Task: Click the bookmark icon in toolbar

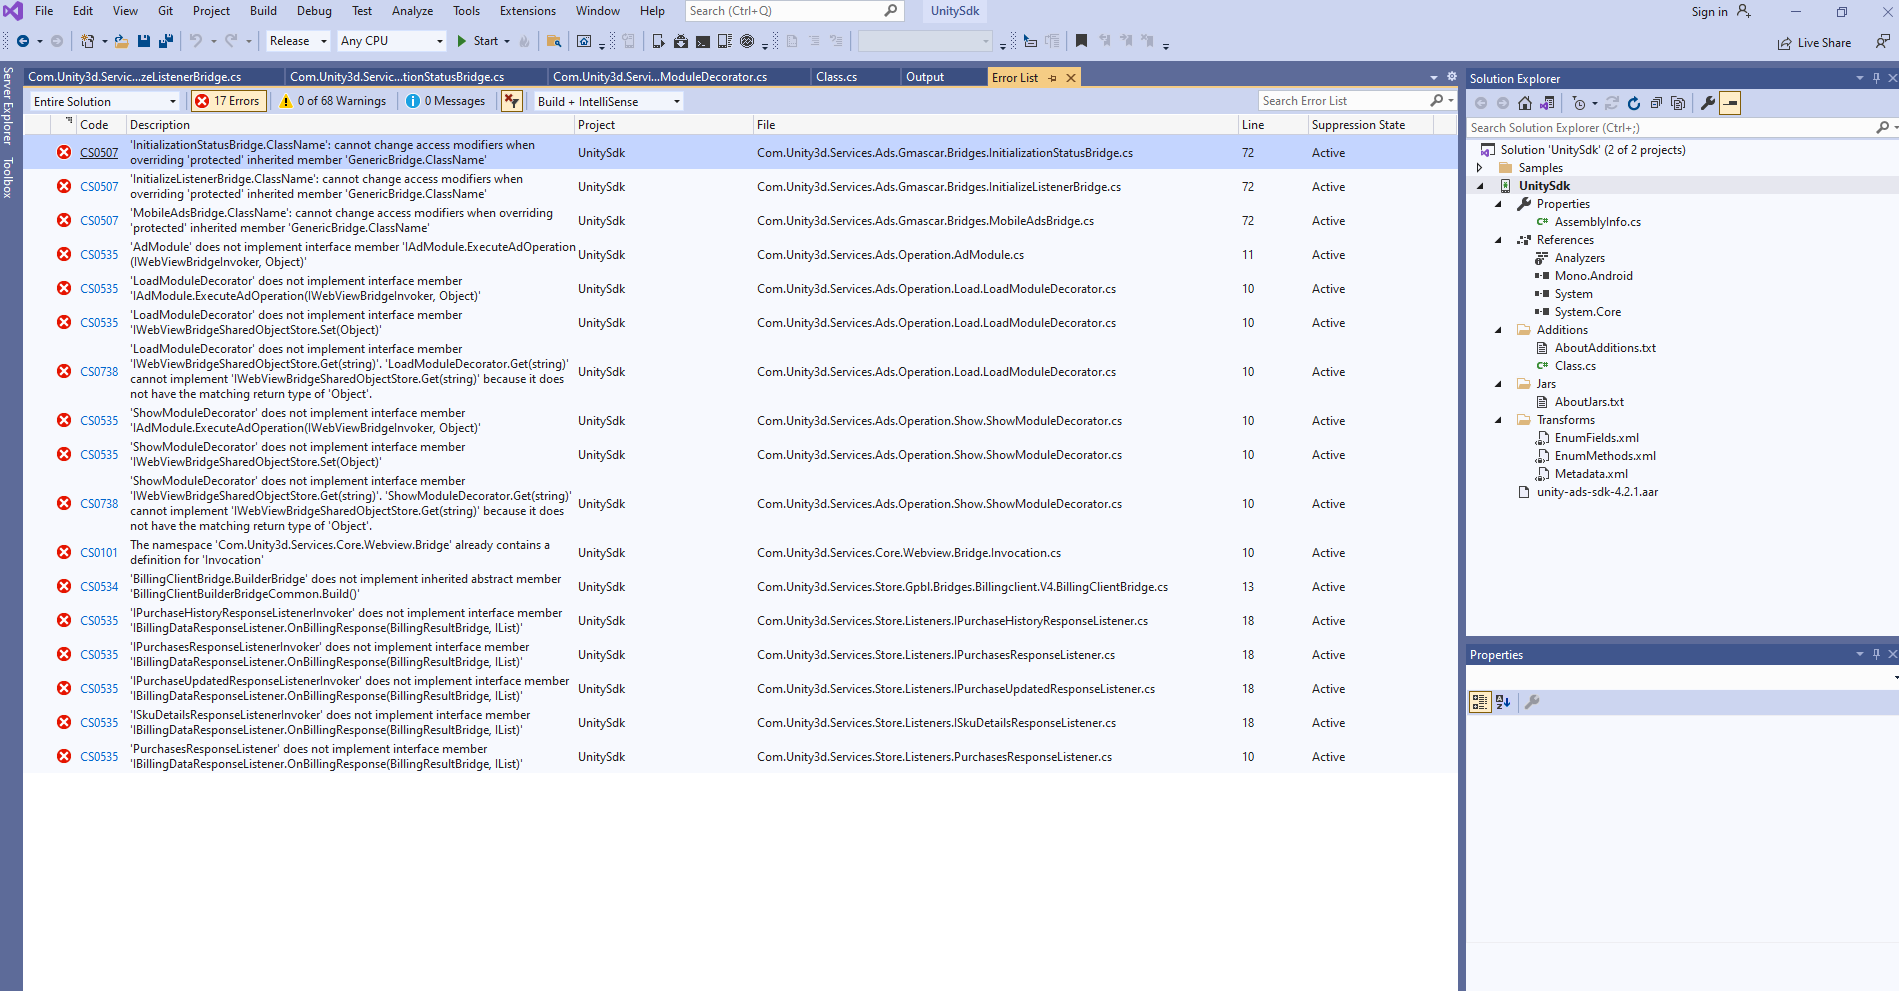Action: point(1081,41)
